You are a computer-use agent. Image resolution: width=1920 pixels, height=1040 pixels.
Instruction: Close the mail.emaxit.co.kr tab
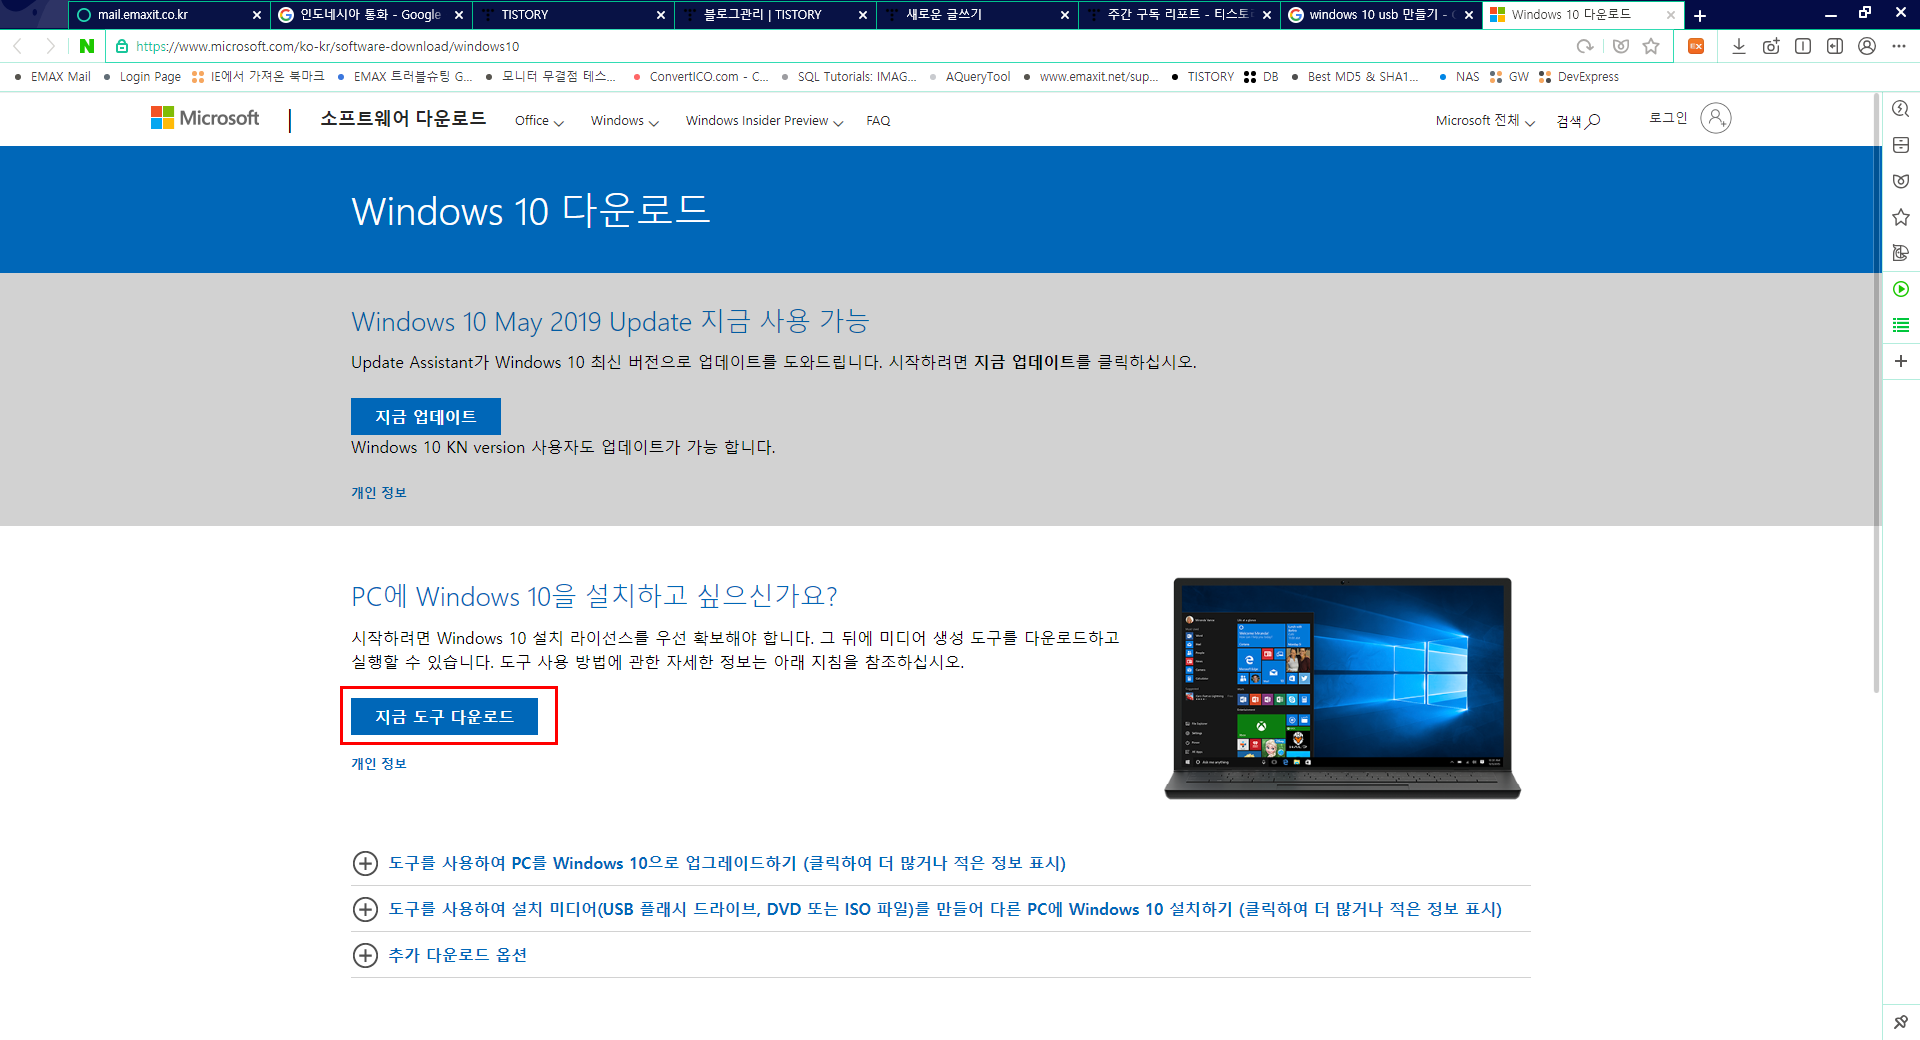tap(256, 15)
